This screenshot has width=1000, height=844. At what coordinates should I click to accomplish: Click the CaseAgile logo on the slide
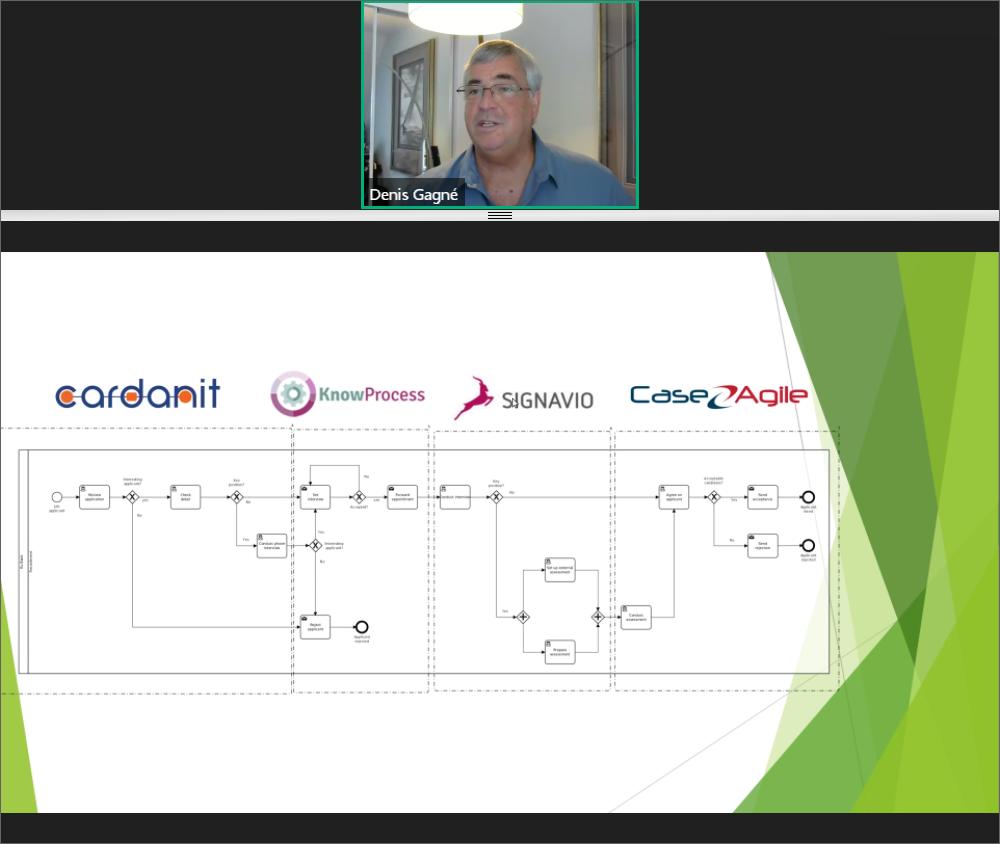(719, 396)
